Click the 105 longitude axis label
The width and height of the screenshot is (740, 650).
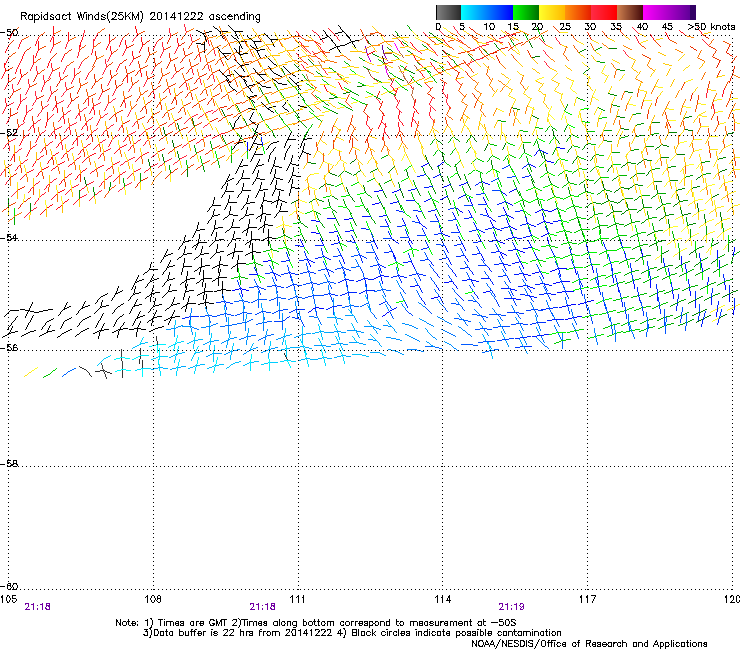(x=9, y=599)
